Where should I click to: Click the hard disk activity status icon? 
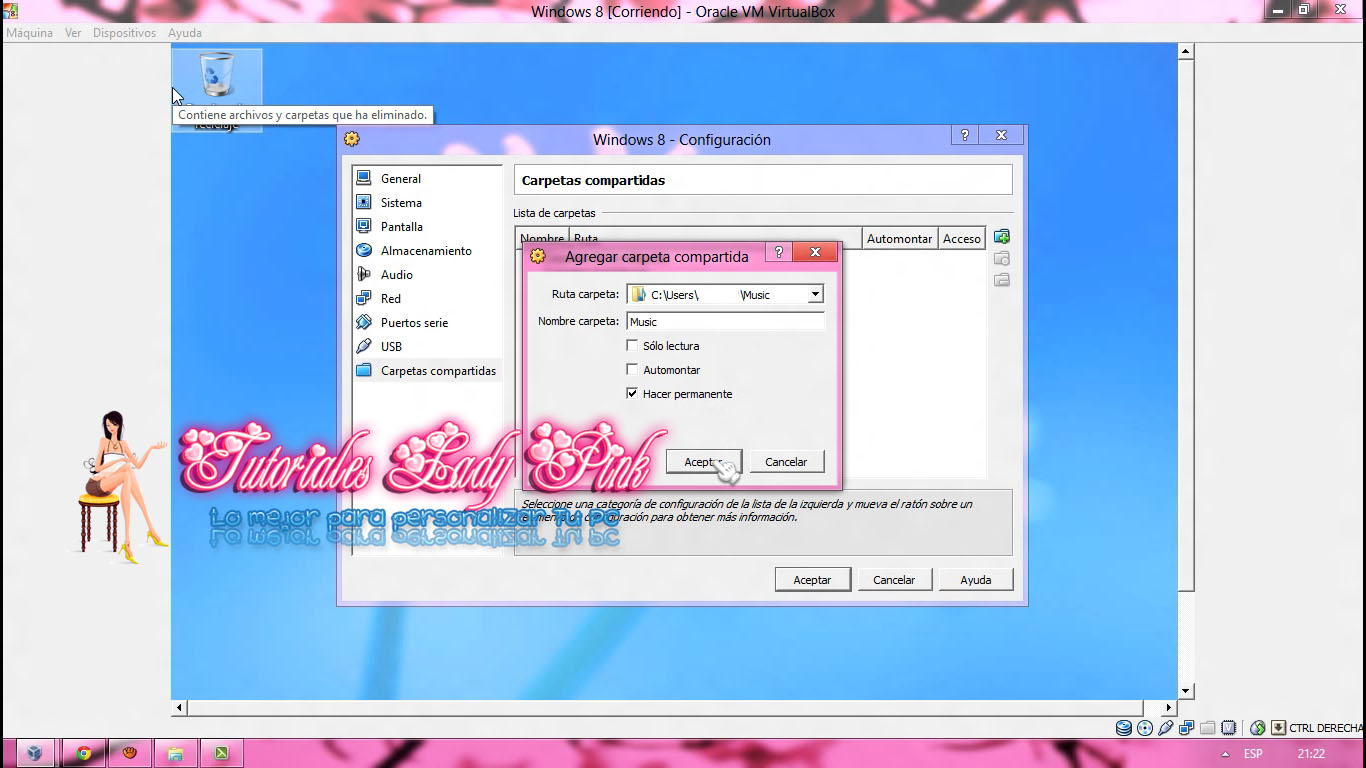1124,728
